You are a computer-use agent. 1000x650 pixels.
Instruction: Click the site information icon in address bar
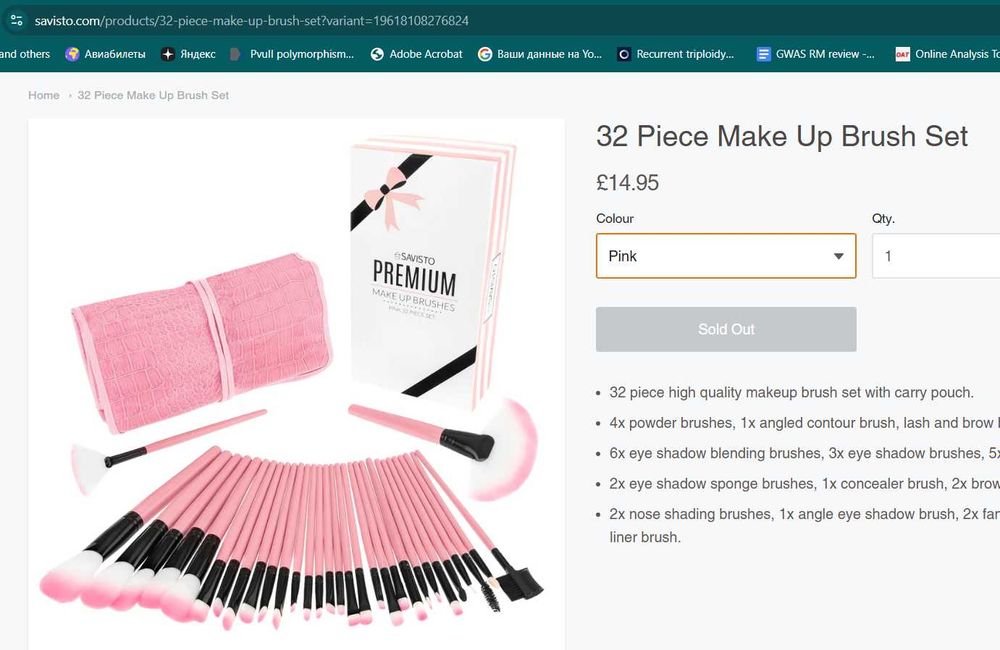pyautogui.click(x=16, y=20)
